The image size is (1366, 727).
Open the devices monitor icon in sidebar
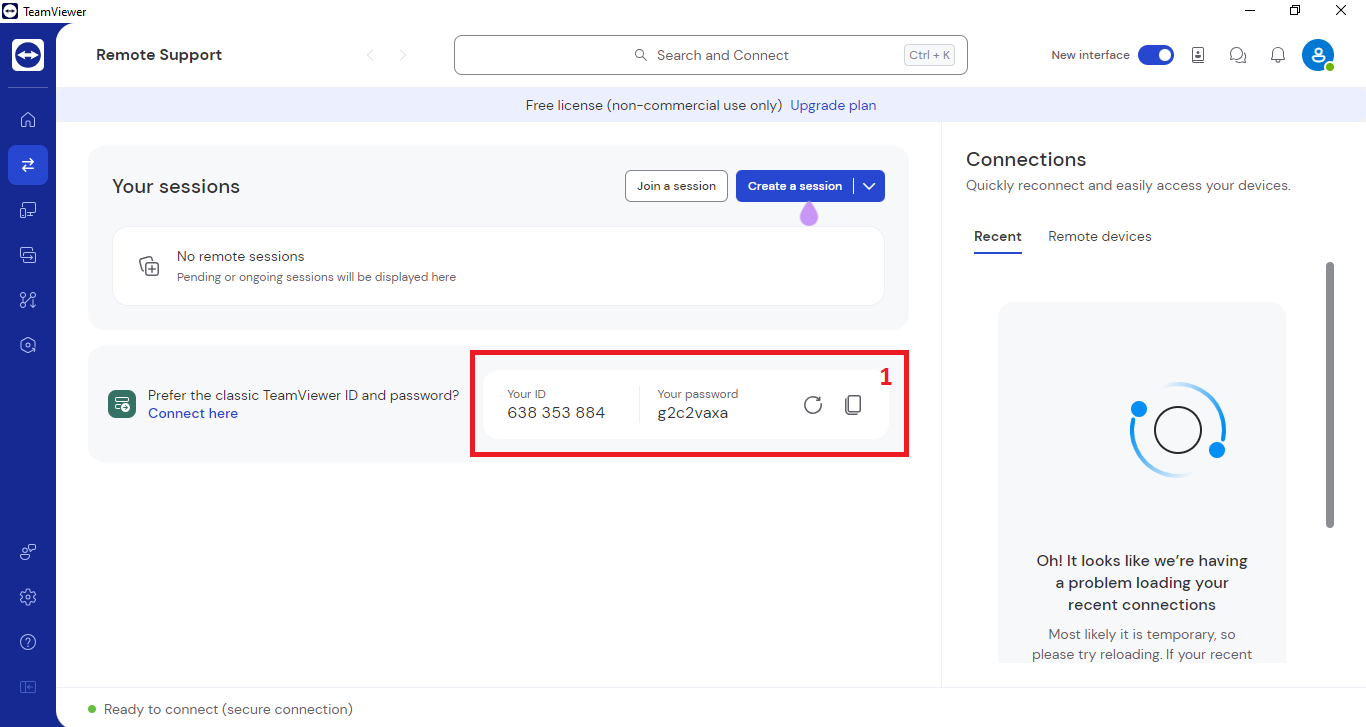point(28,210)
